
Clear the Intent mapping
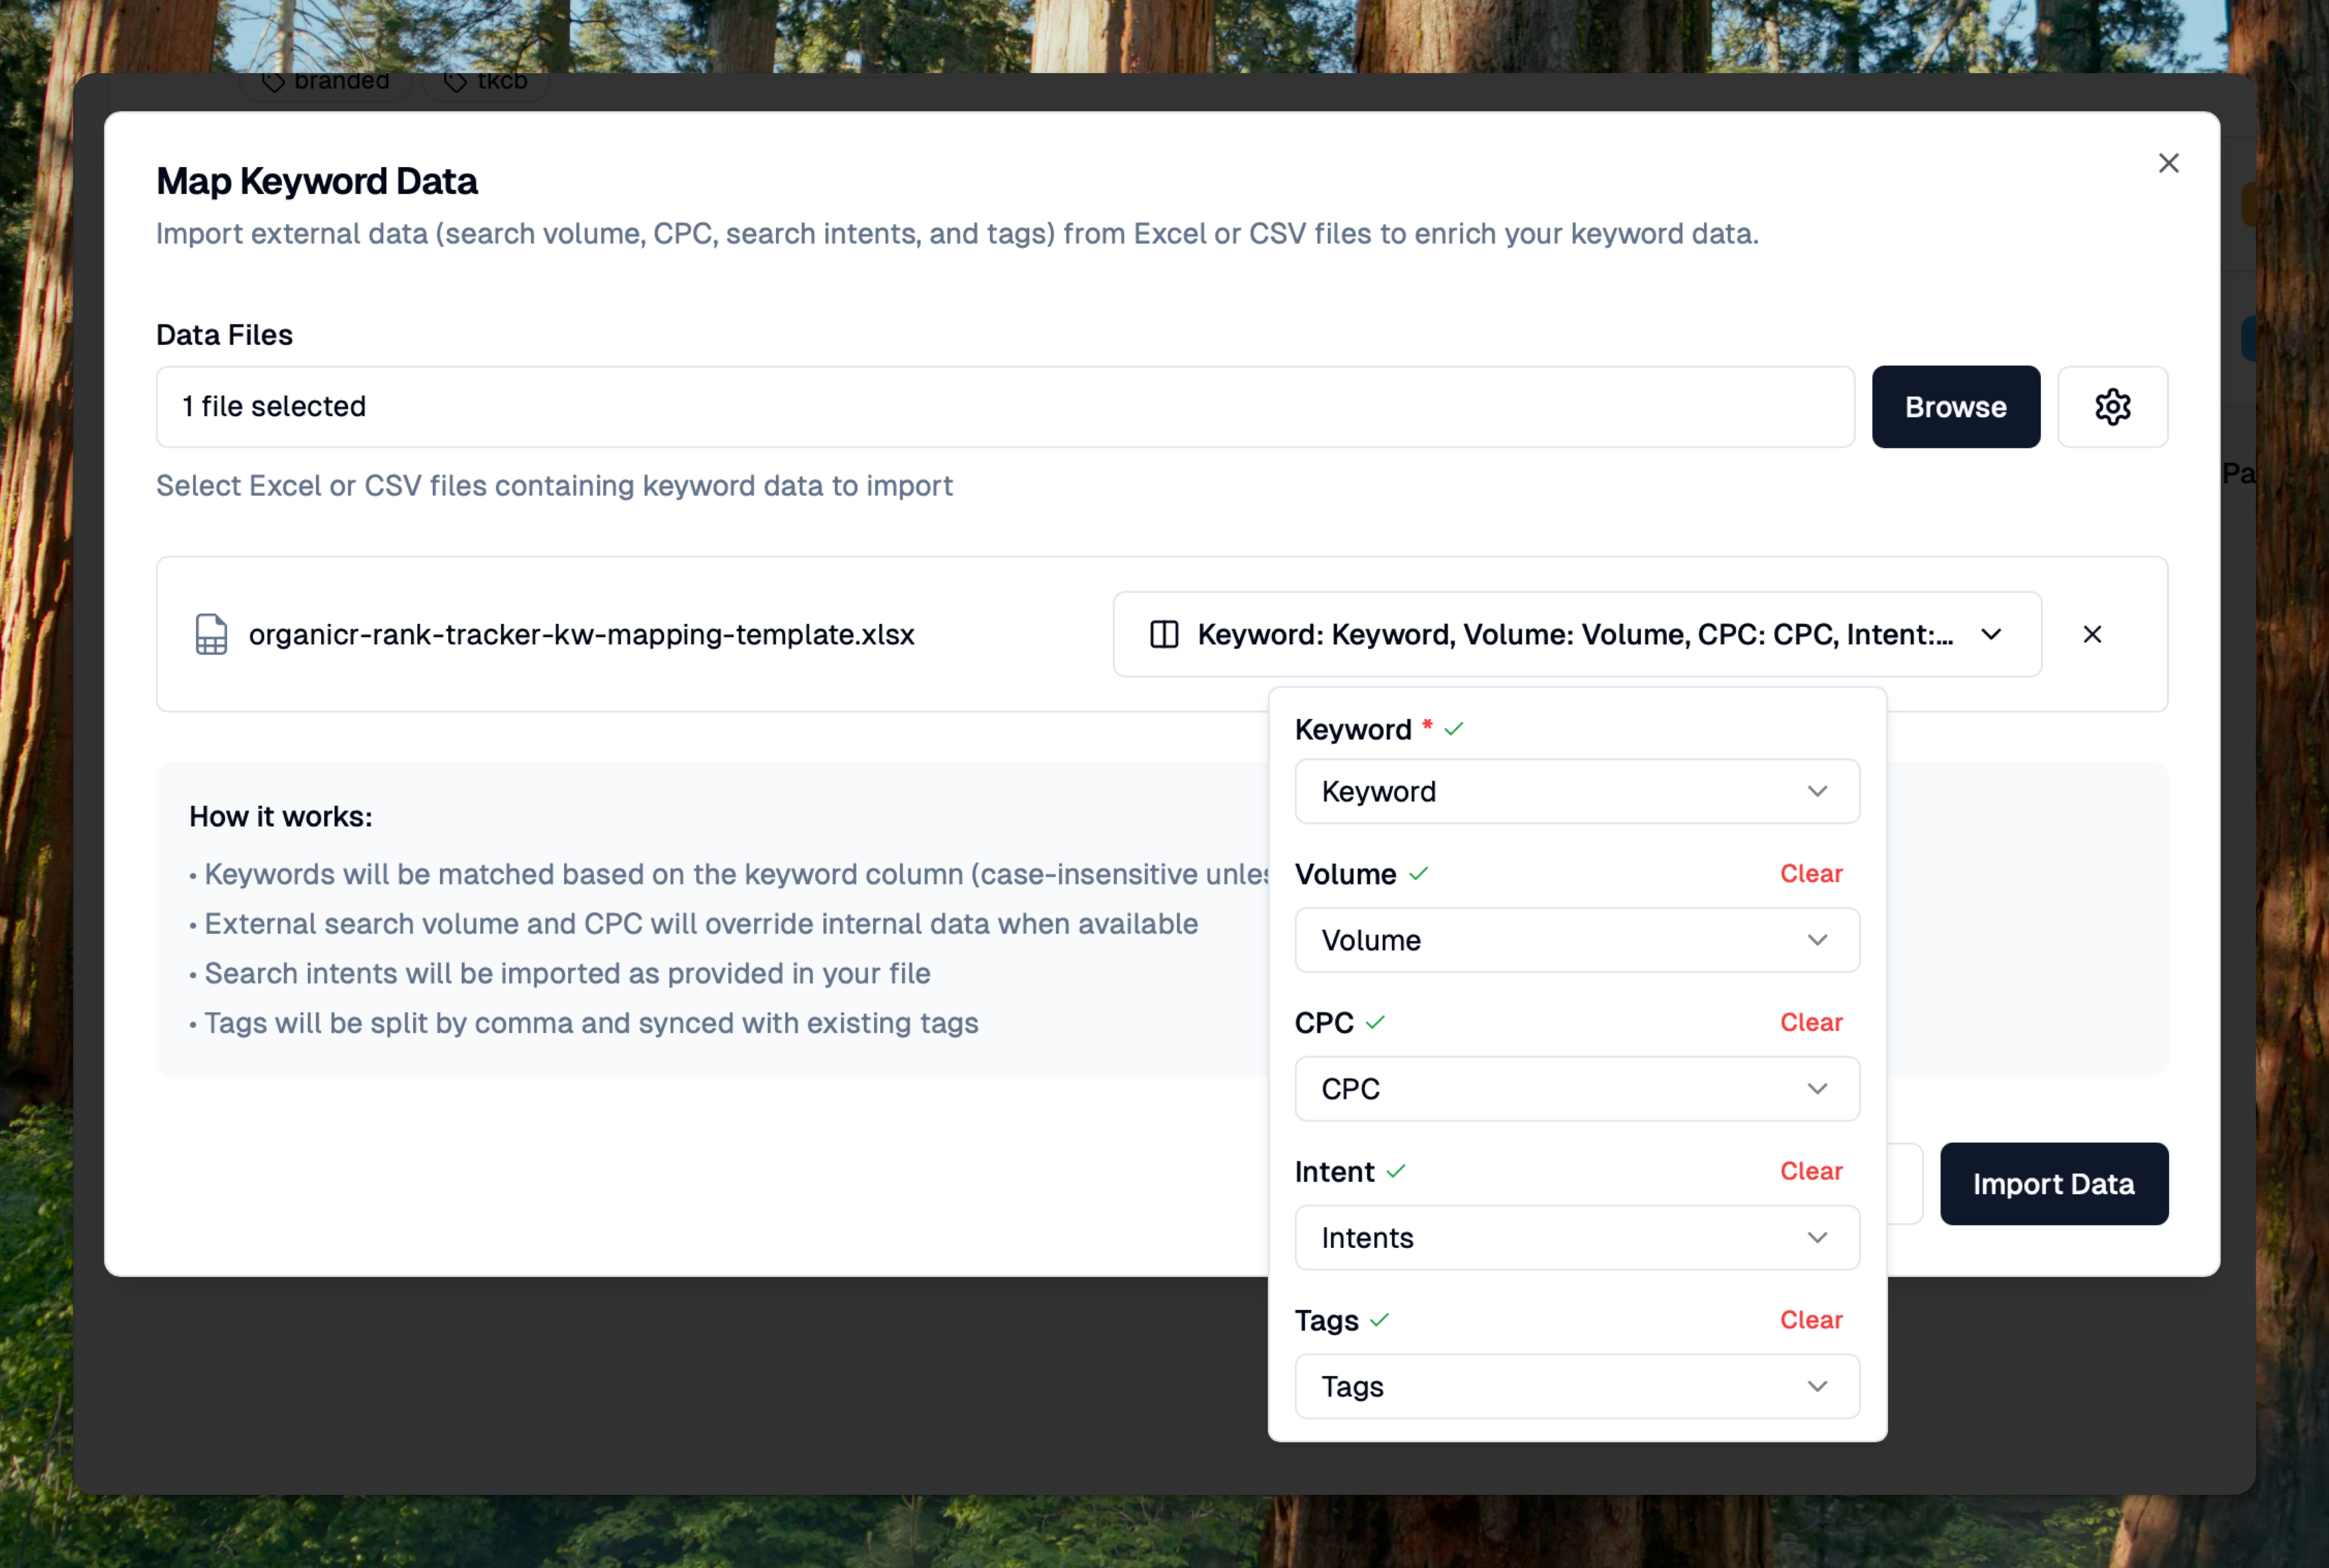(x=1810, y=1171)
